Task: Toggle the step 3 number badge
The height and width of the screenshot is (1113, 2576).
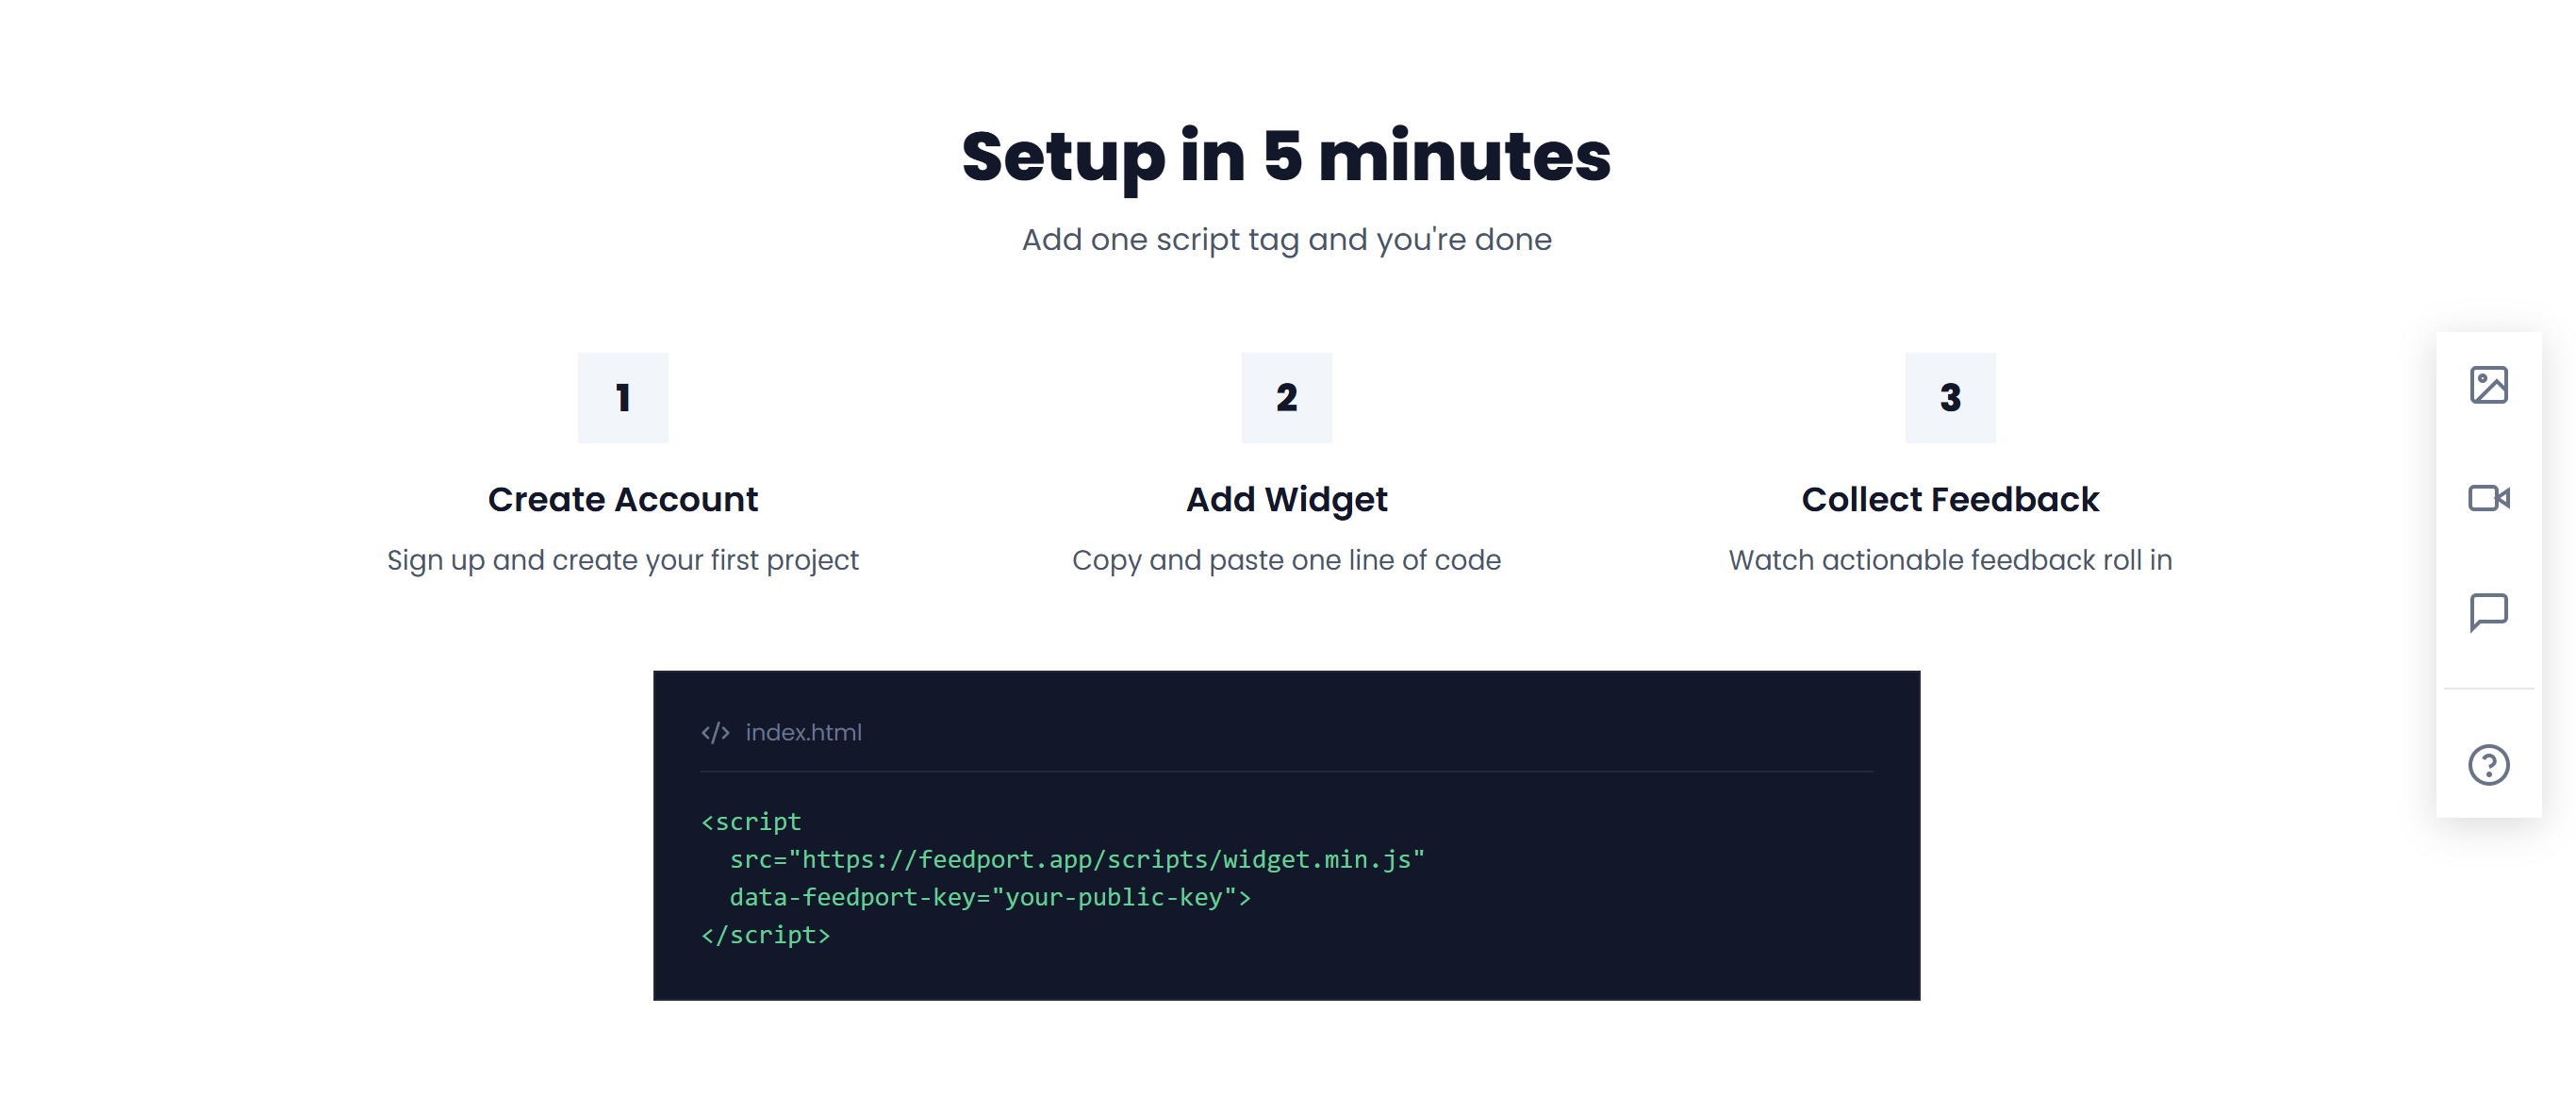Action: pos(1948,397)
